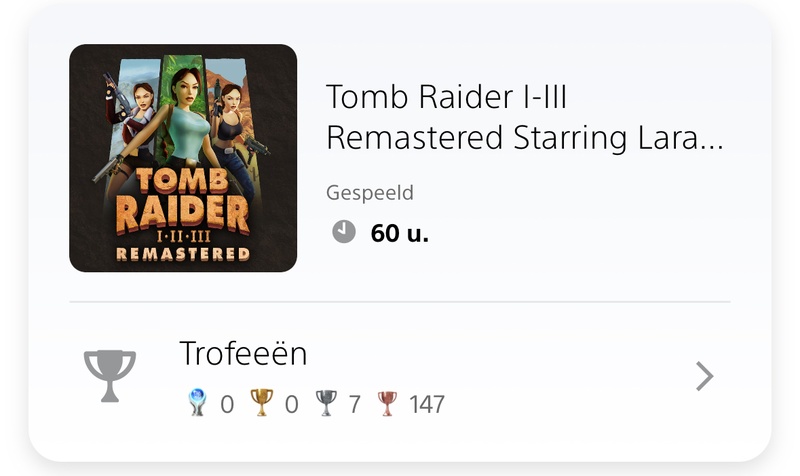This screenshot has width=800, height=476.
Task: Click the 60 u. playtime value
Action: 399,233
